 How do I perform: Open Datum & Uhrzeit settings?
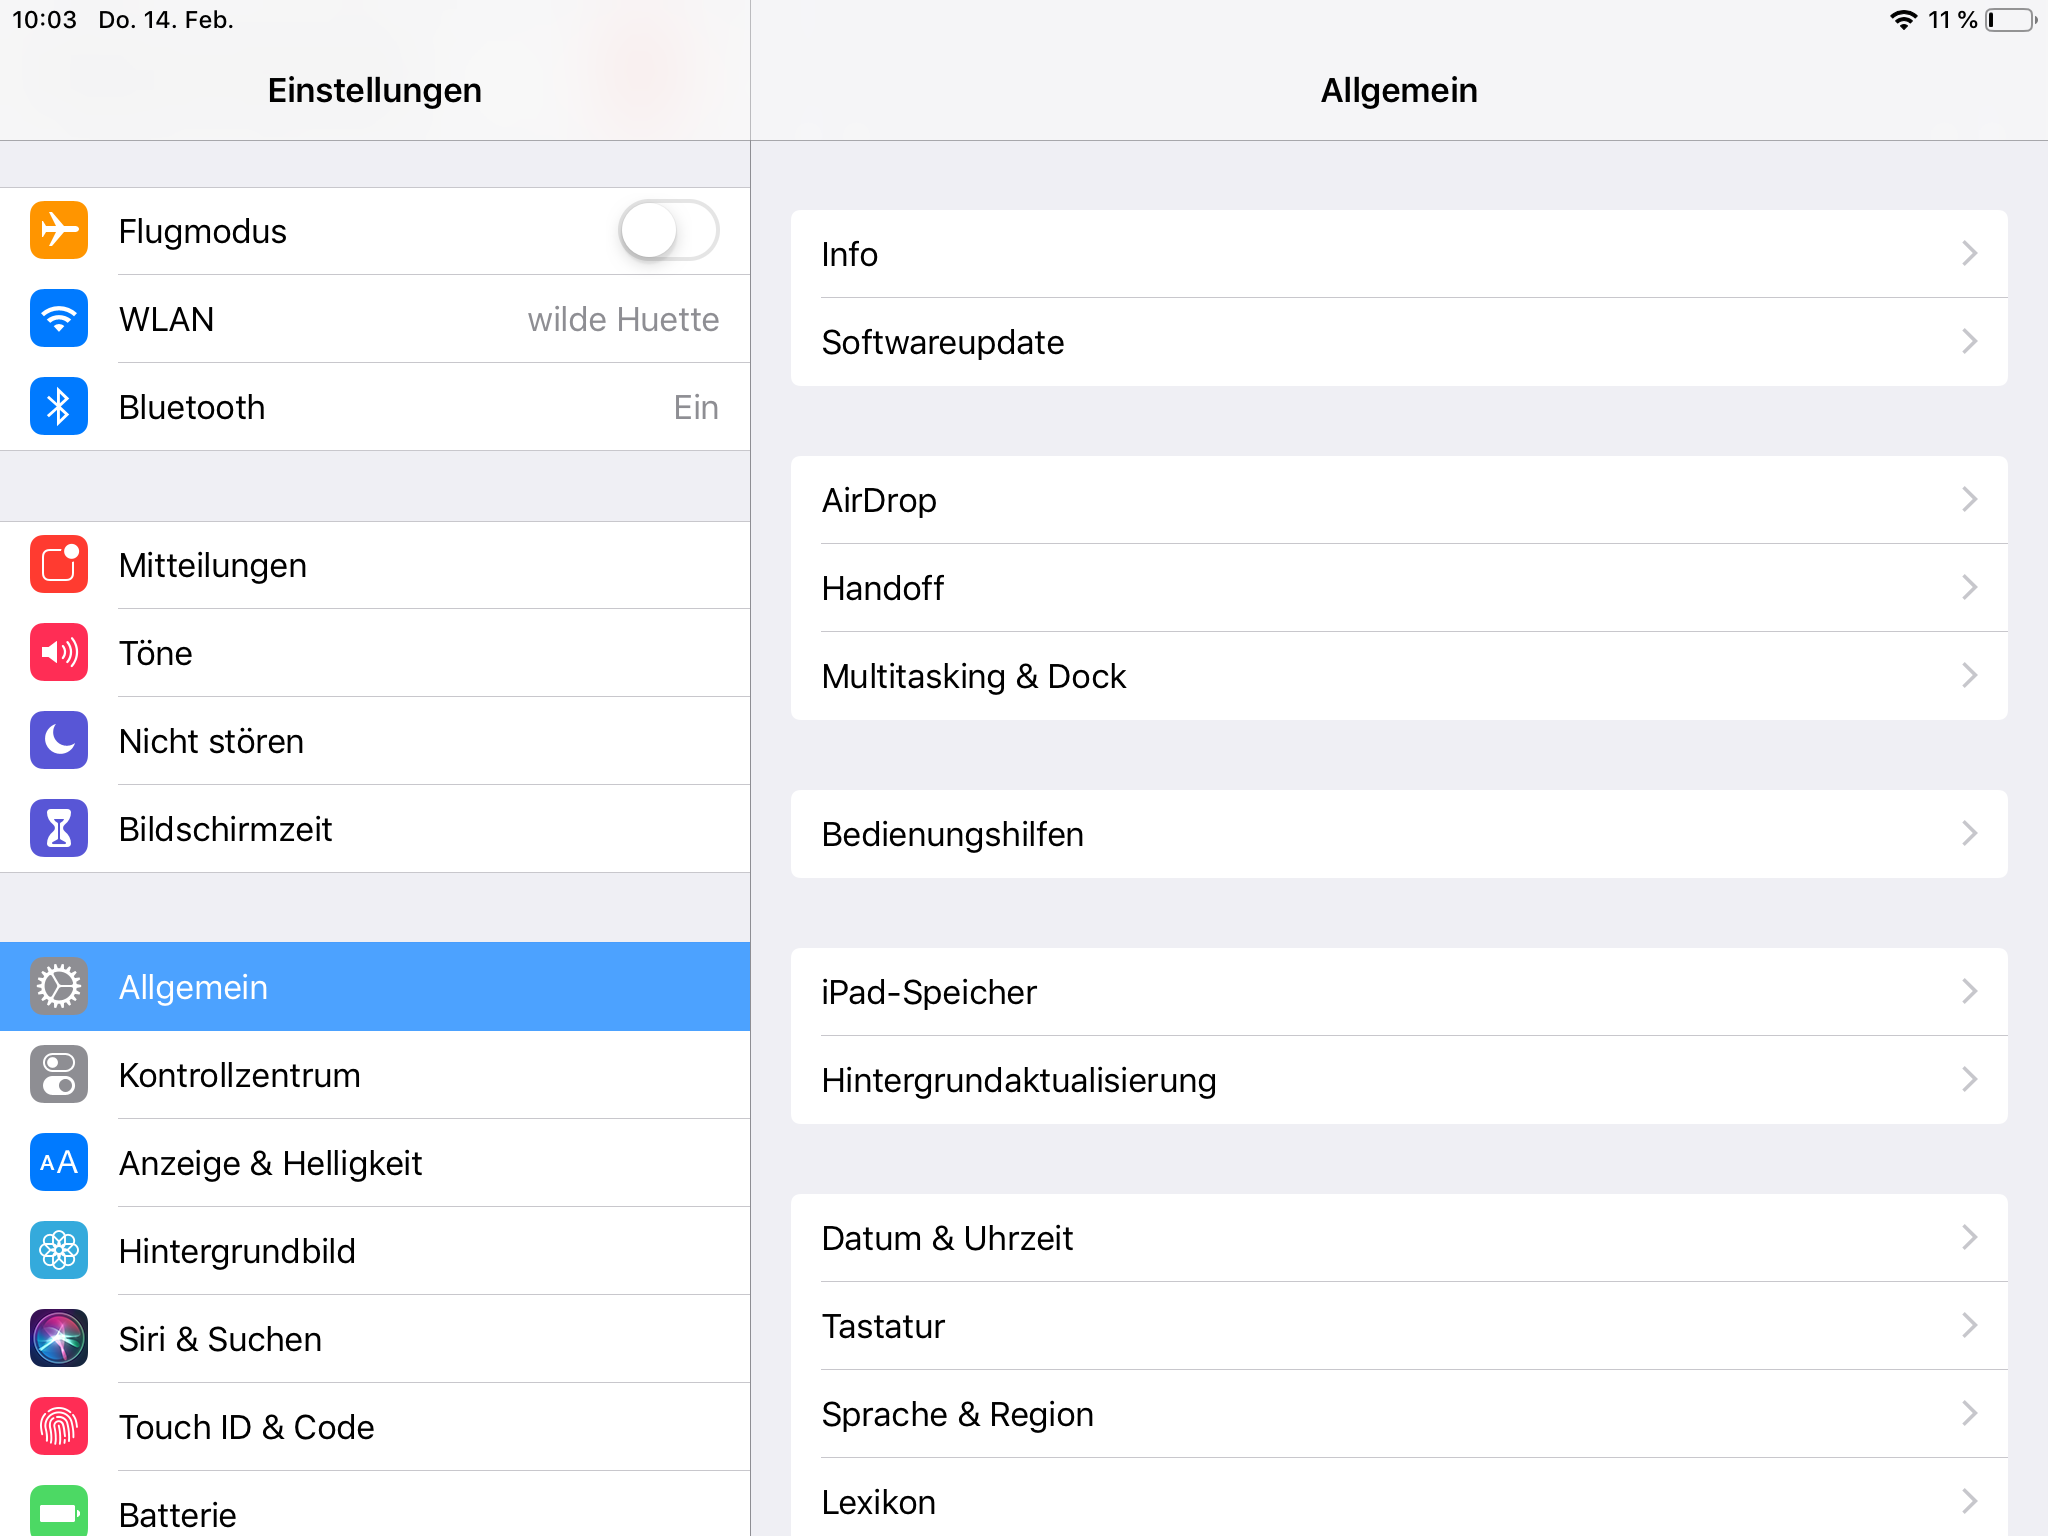click(x=1398, y=1238)
